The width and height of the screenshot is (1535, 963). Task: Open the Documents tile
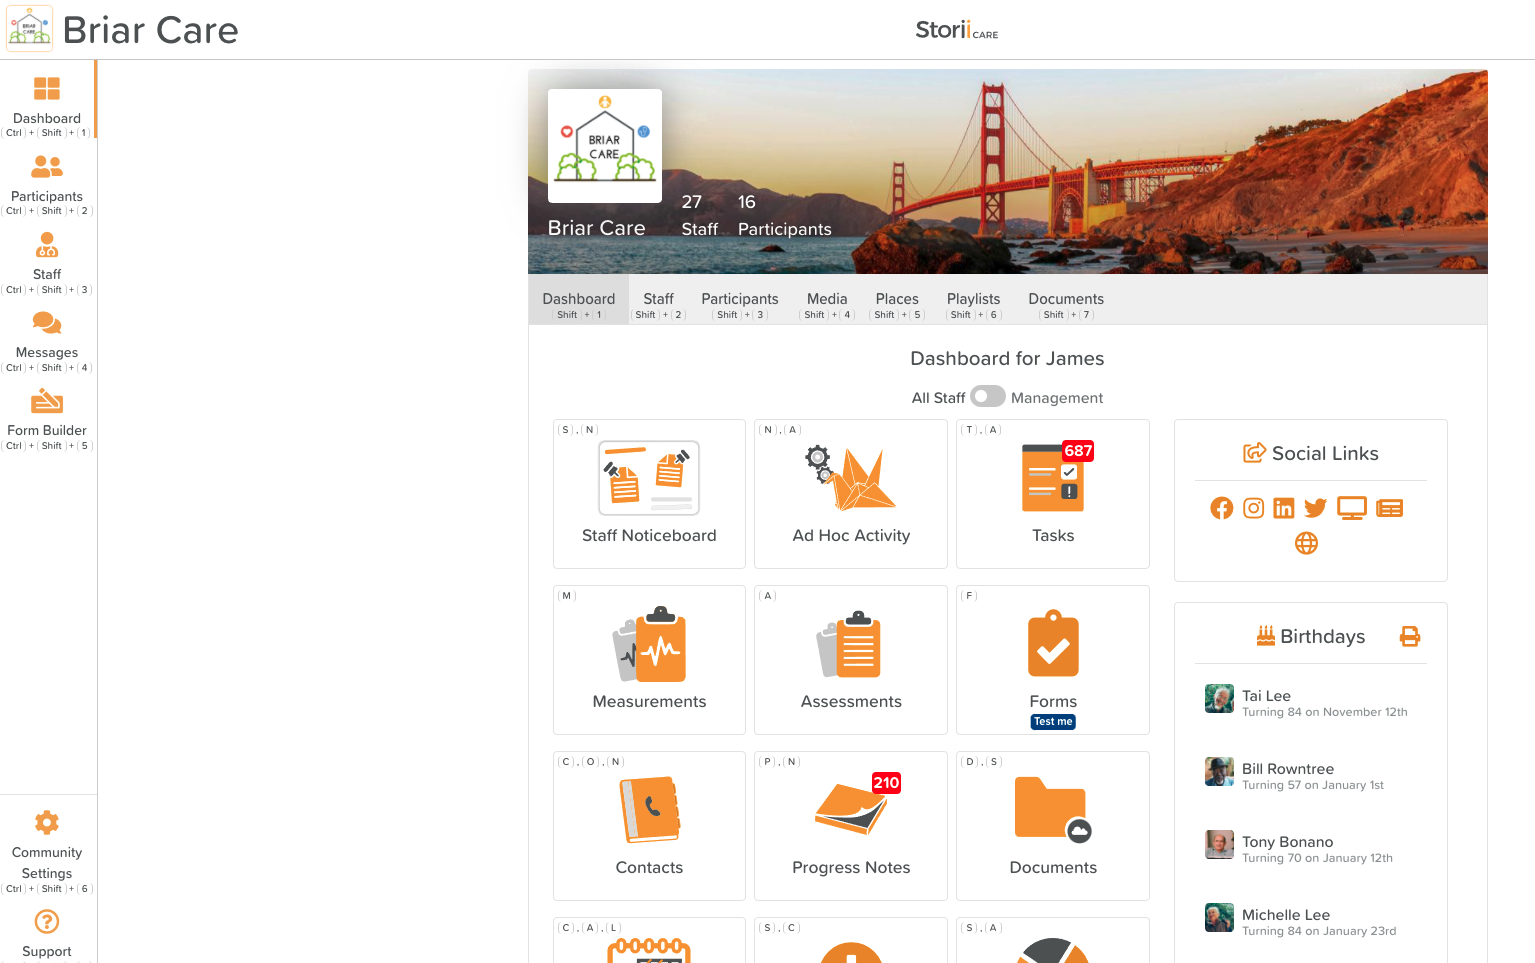tap(1053, 826)
